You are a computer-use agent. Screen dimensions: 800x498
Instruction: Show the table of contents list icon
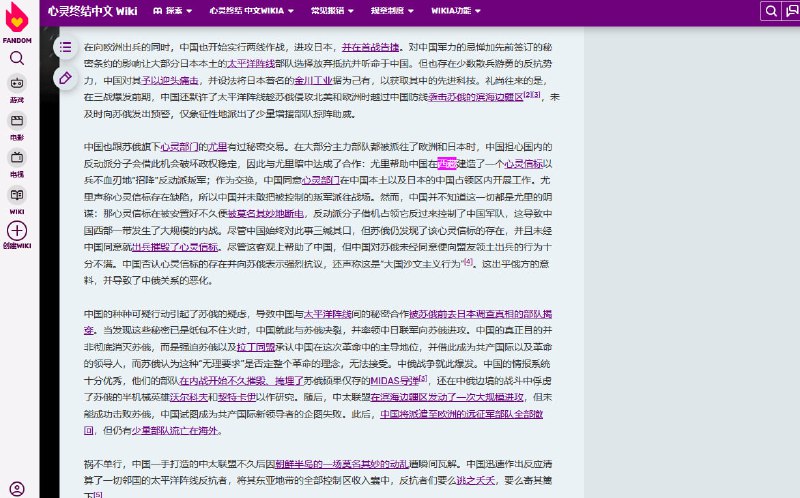click(65, 47)
